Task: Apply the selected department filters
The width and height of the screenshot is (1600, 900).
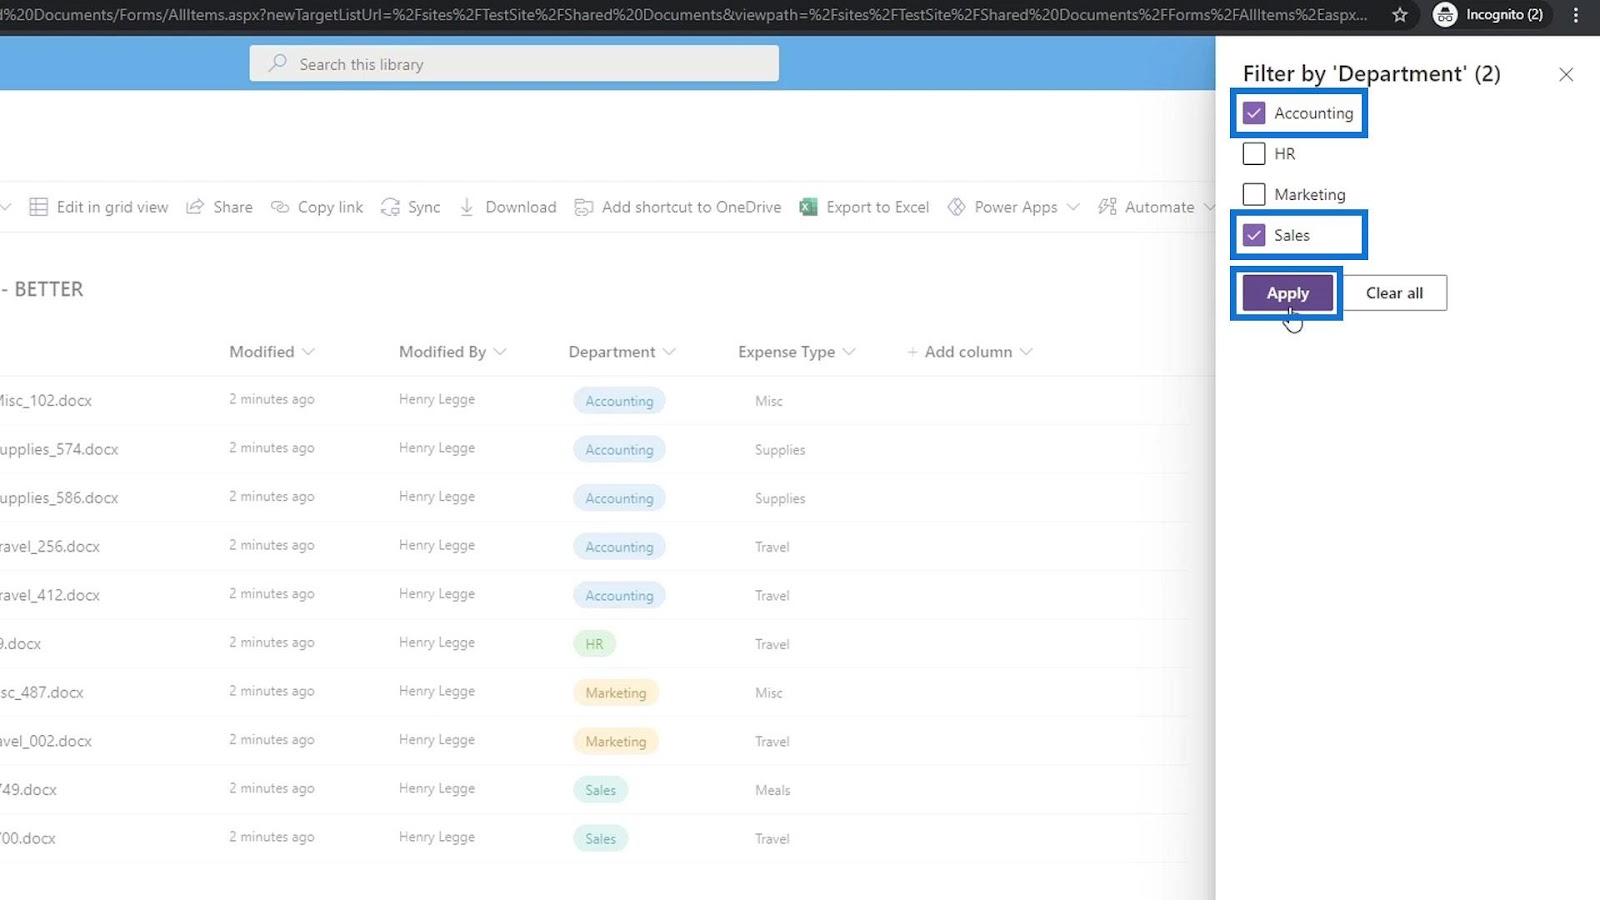Action: (1287, 293)
